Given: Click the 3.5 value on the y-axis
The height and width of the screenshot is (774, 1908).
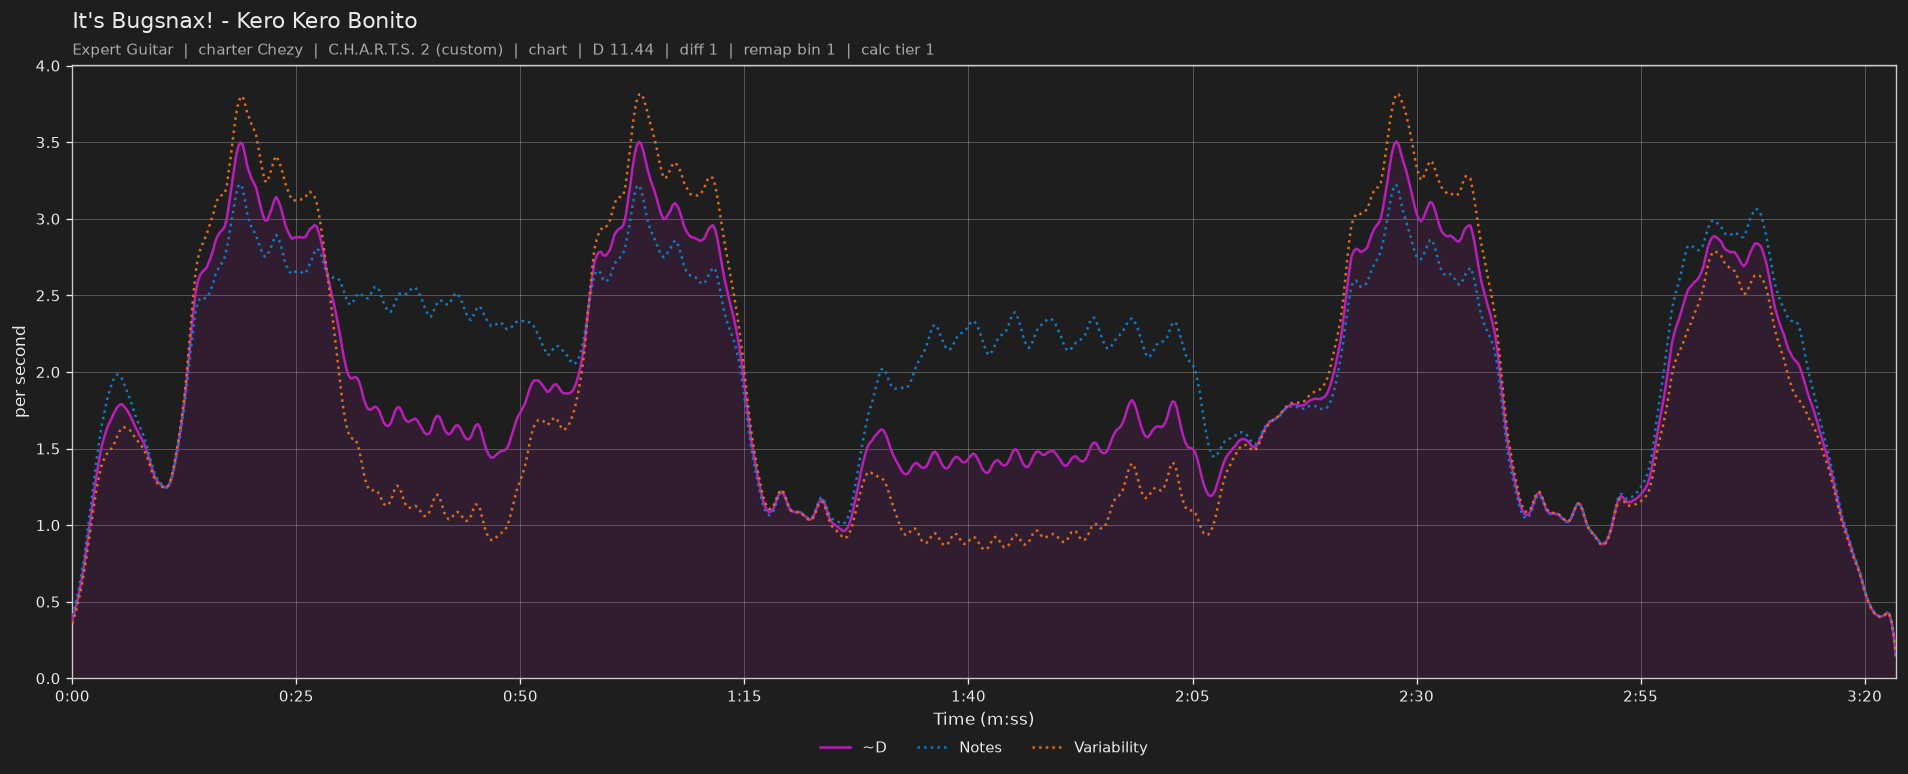Looking at the screenshot, I should click(x=48, y=143).
